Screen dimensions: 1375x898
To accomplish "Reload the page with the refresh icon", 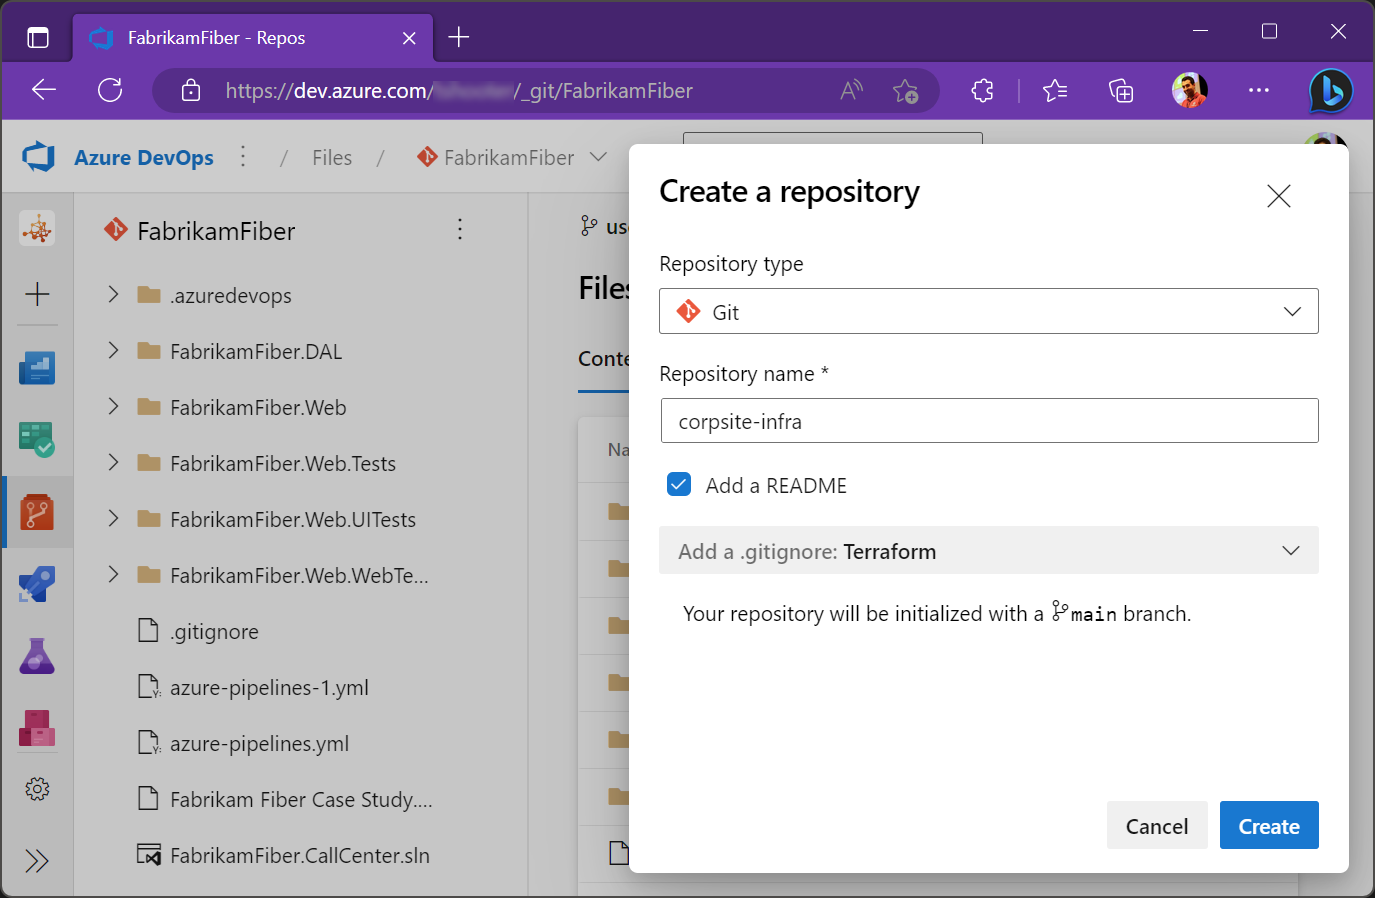I will click(x=110, y=90).
